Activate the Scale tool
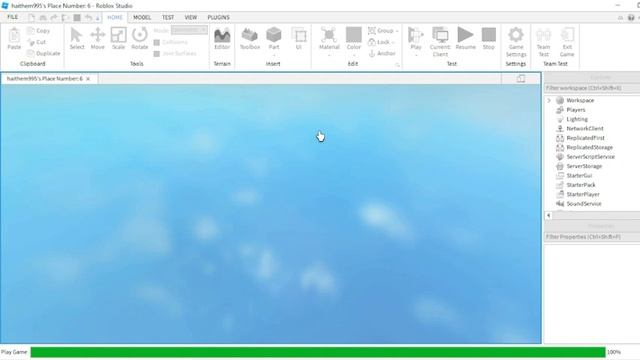Image resolution: width=640 pixels, height=360 pixels. tap(118, 38)
